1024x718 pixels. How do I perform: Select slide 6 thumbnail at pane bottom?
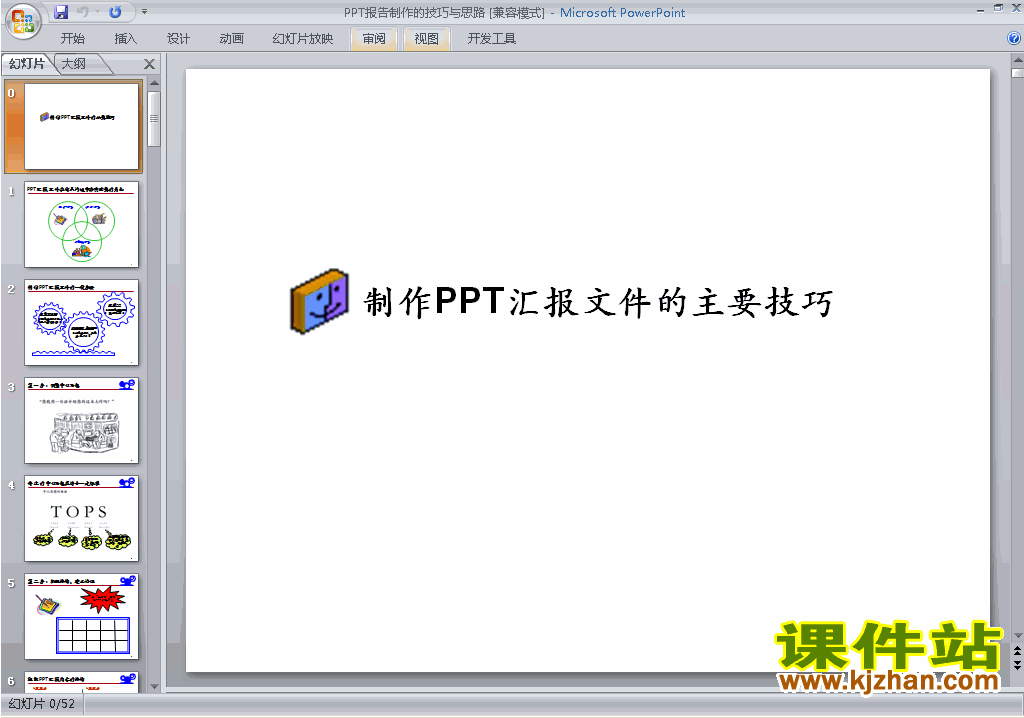[82, 681]
